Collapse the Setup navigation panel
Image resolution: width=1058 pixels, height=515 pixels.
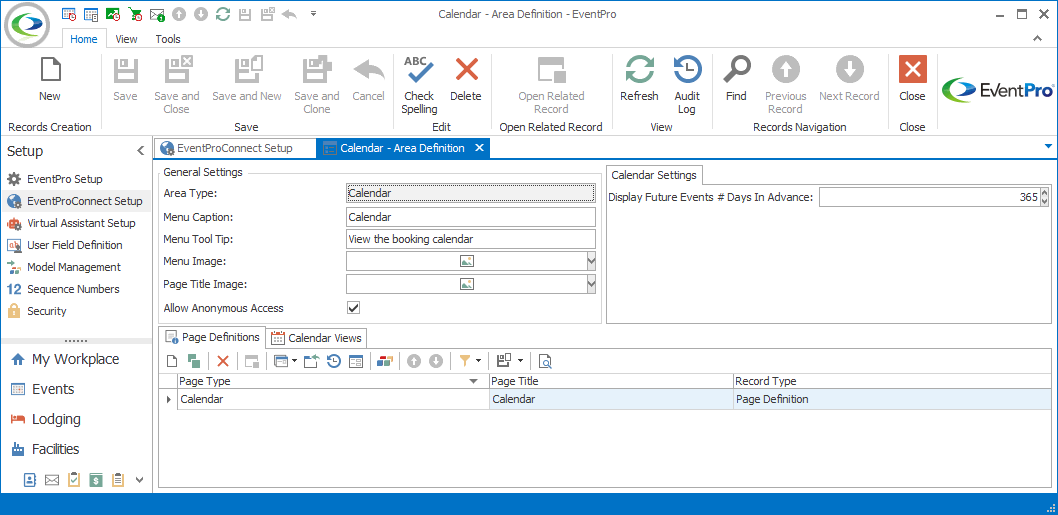point(140,151)
